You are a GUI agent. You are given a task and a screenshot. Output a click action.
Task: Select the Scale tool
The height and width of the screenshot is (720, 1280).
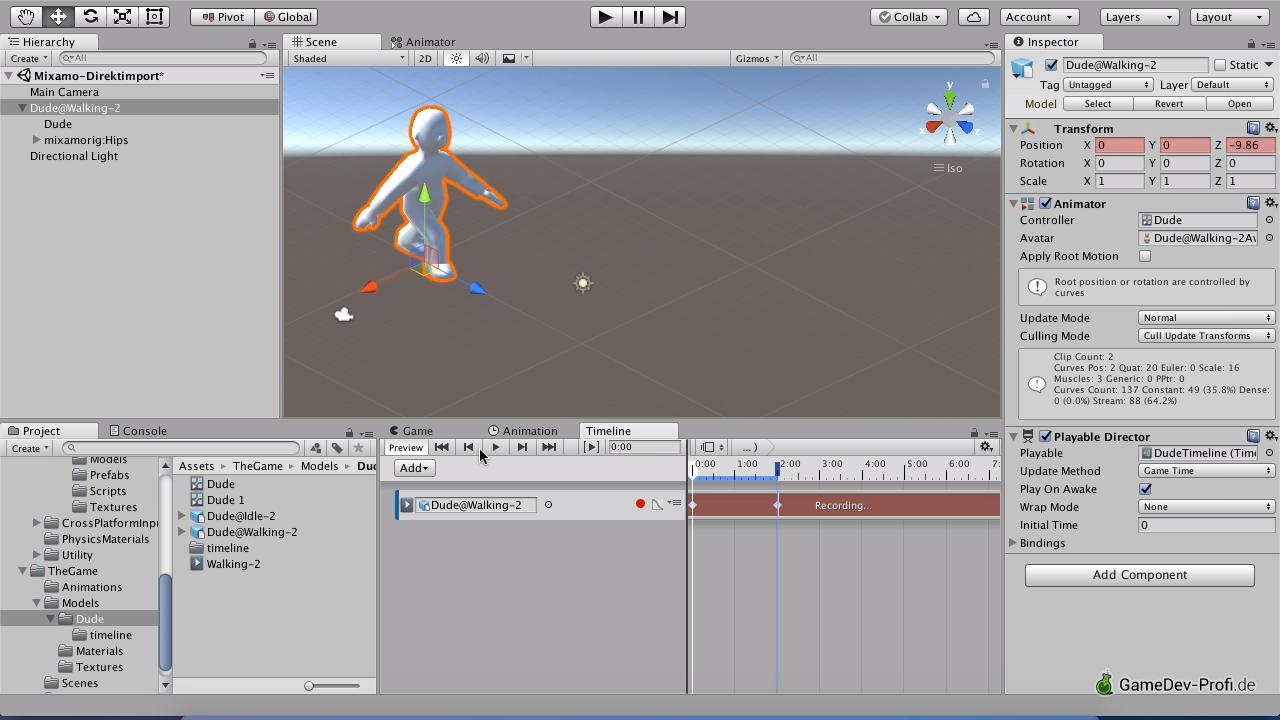pyautogui.click(x=122, y=16)
